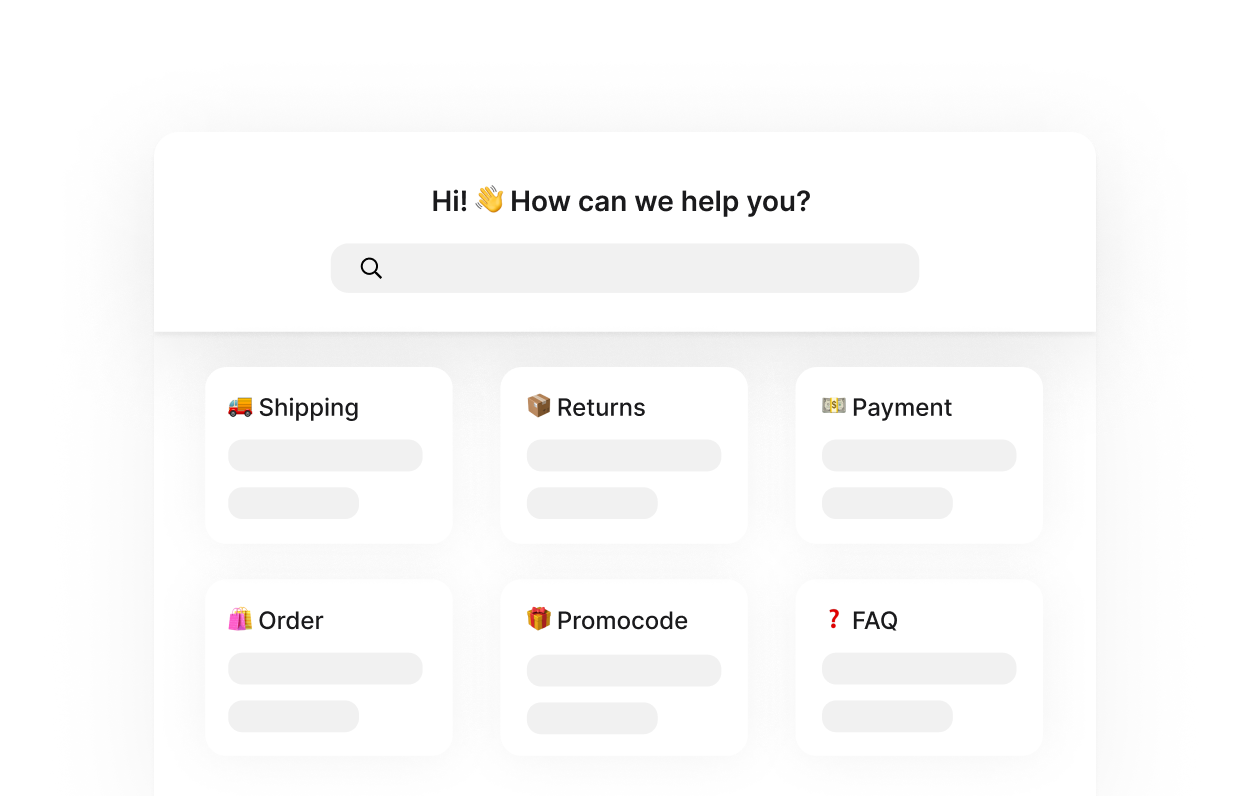Viewport: 1248px width, 796px height.
Task: Select second placeholder article under Returns
Action: click(x=592, y=503)
